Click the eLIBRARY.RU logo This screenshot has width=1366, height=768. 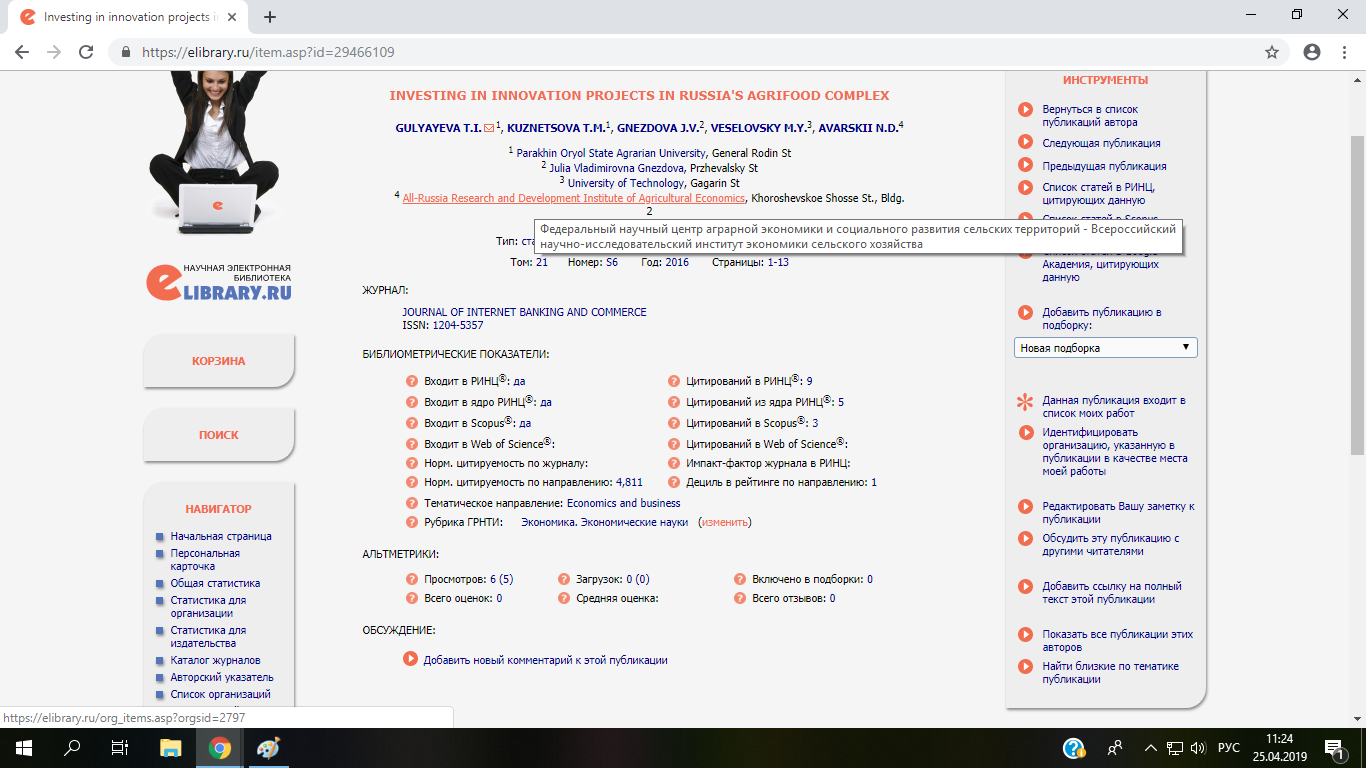click(x=218, y=282)
